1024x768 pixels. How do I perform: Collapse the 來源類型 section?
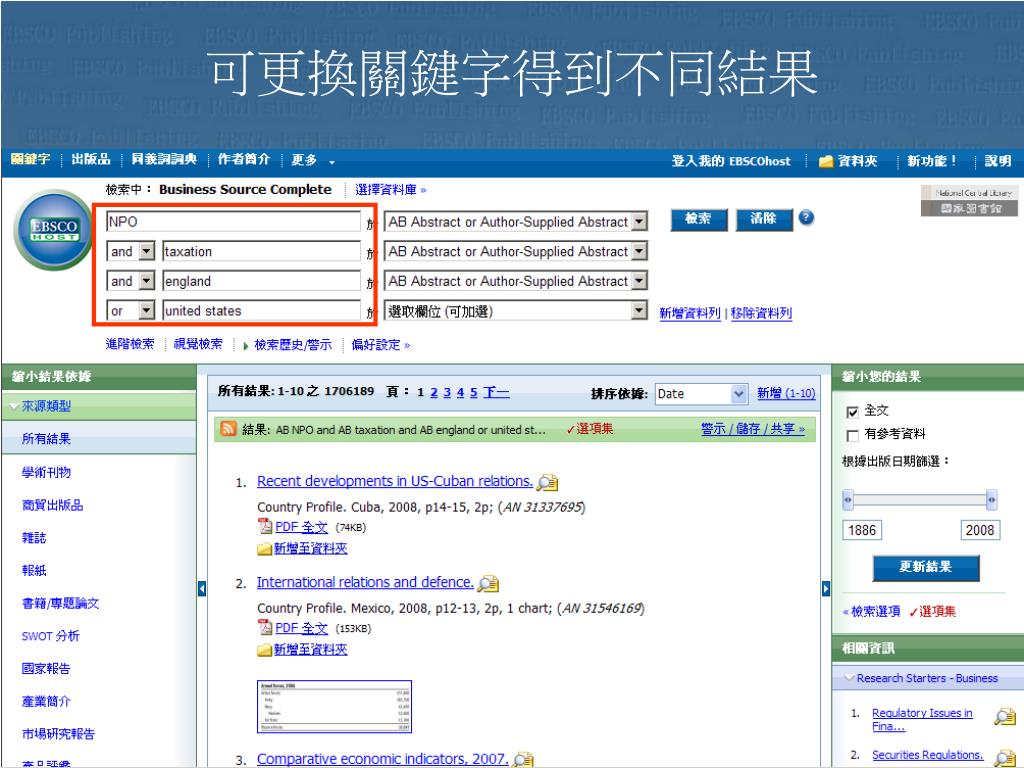click(x=14, y=406)
